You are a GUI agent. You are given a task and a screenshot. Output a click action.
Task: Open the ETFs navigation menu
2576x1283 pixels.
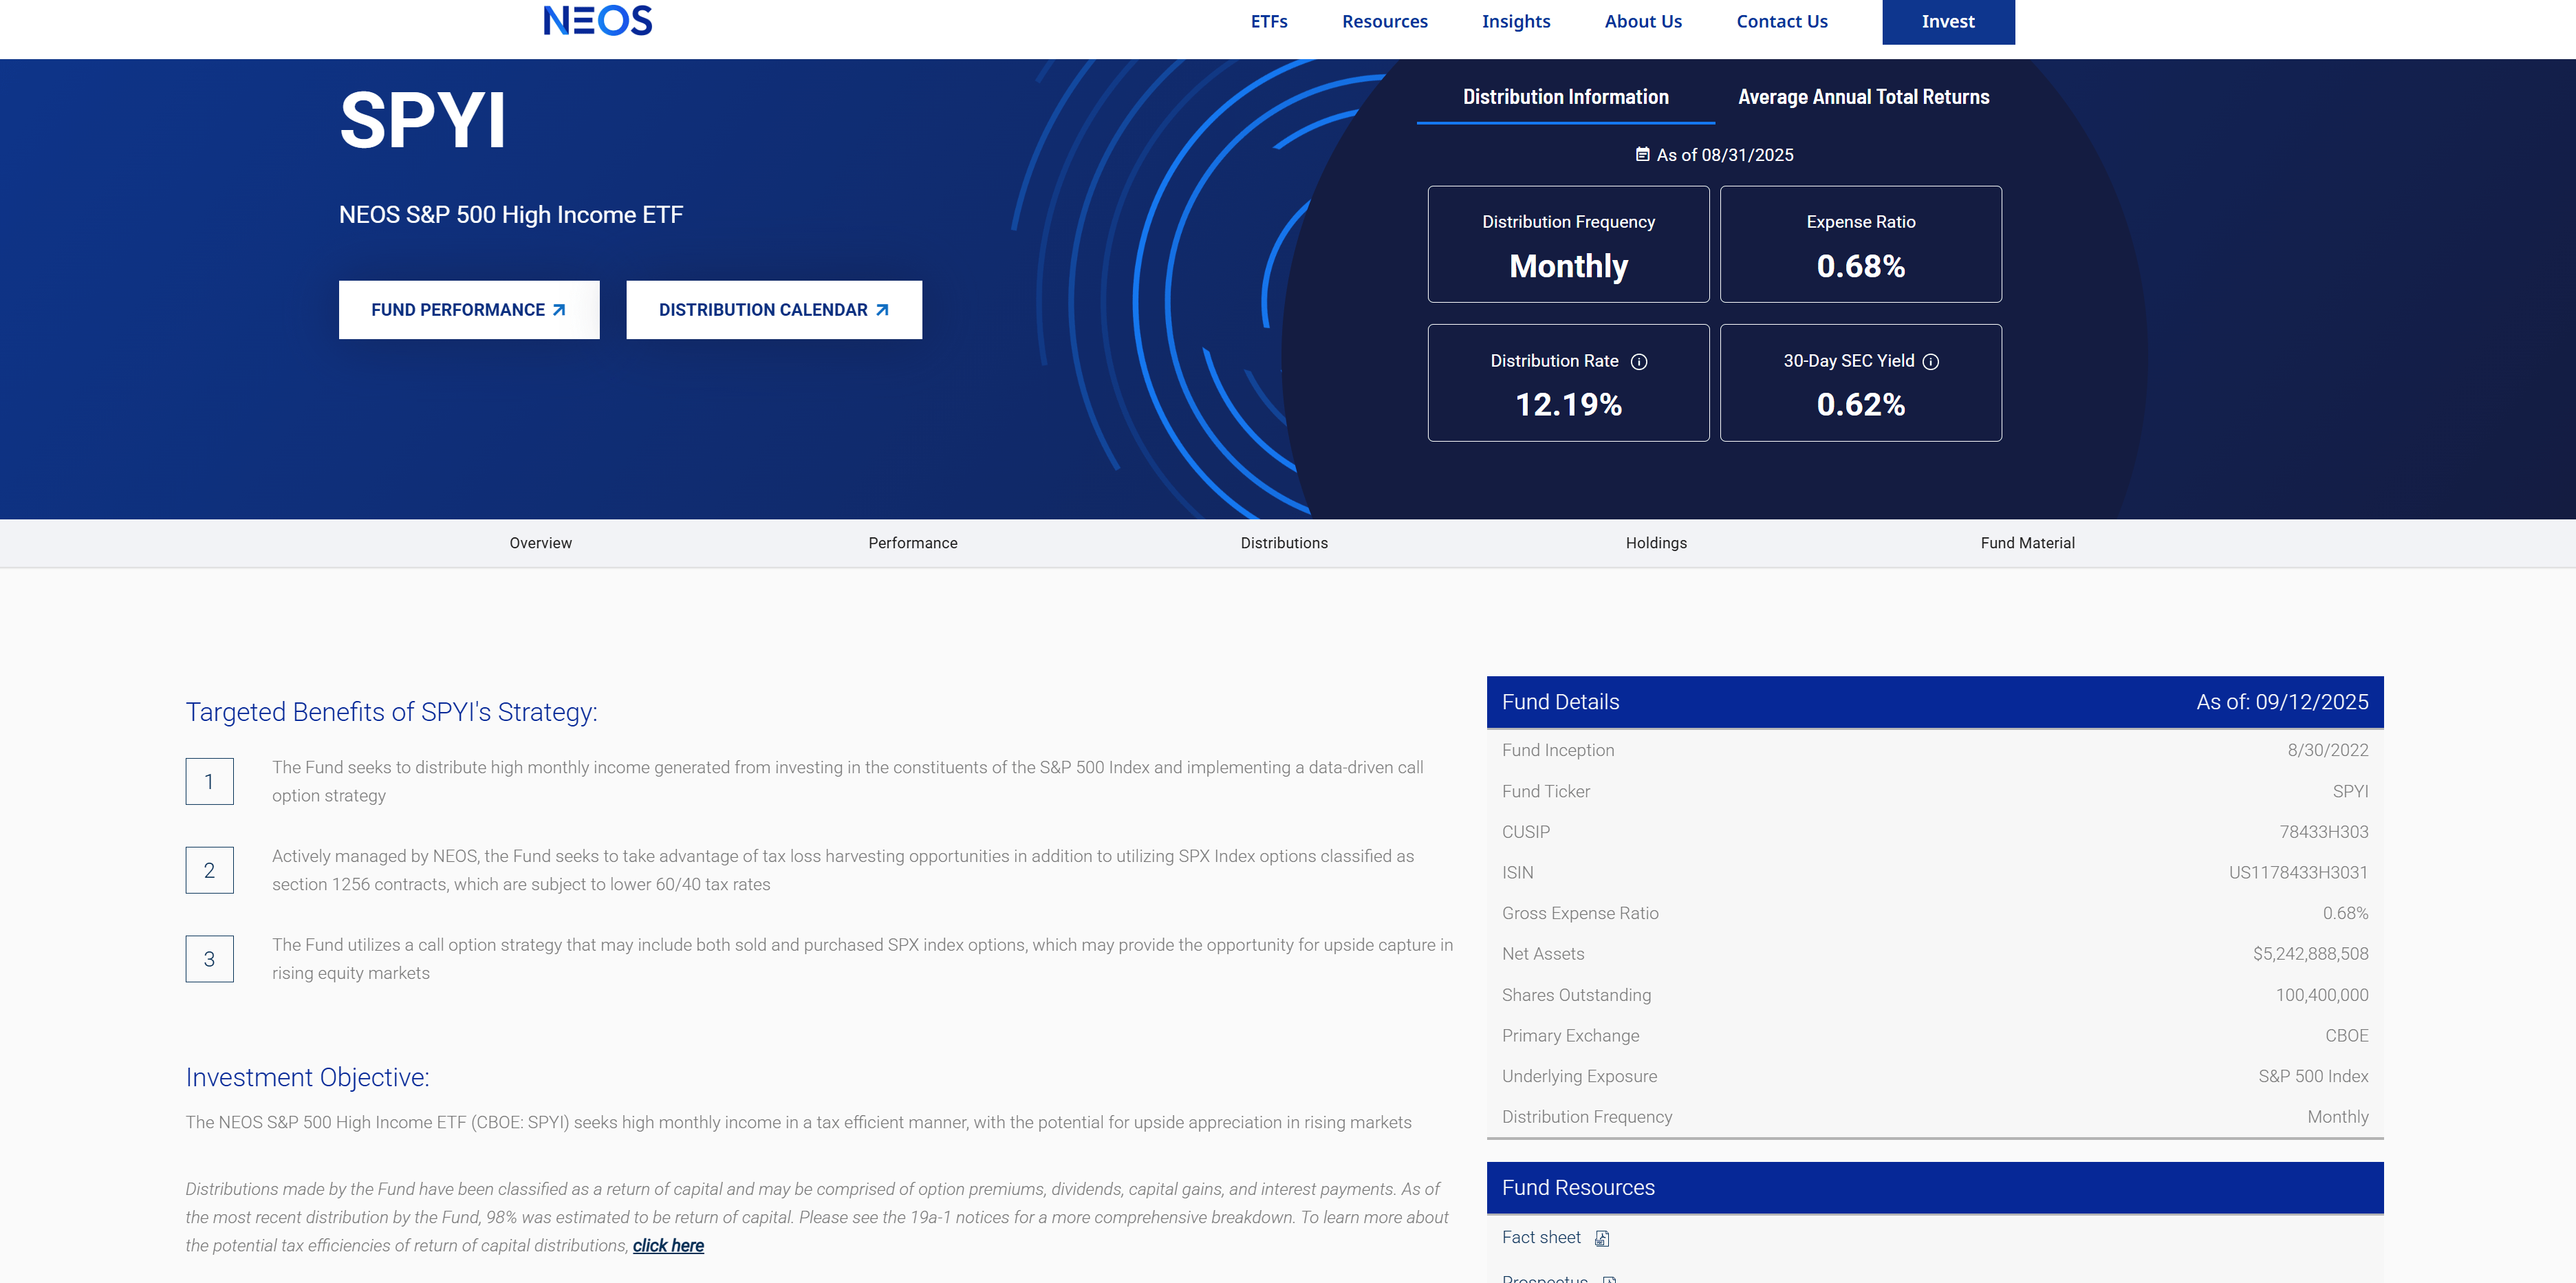tap(1268, 22)
